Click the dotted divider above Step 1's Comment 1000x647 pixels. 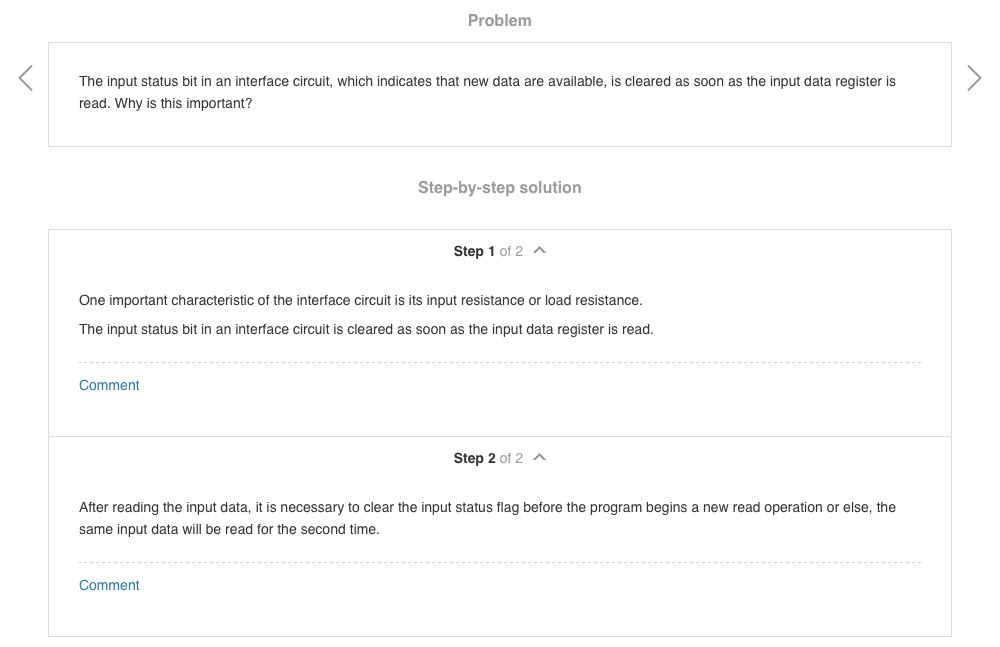pyautogui.click(x=499, y=362)
